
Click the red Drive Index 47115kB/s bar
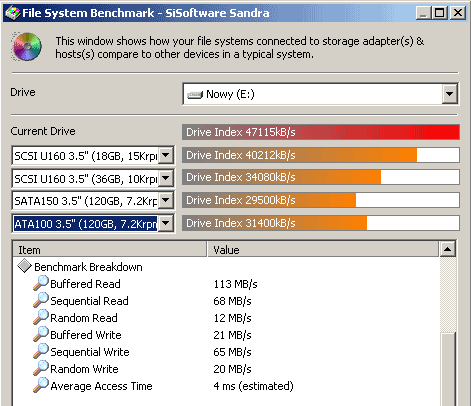[321, 132]
